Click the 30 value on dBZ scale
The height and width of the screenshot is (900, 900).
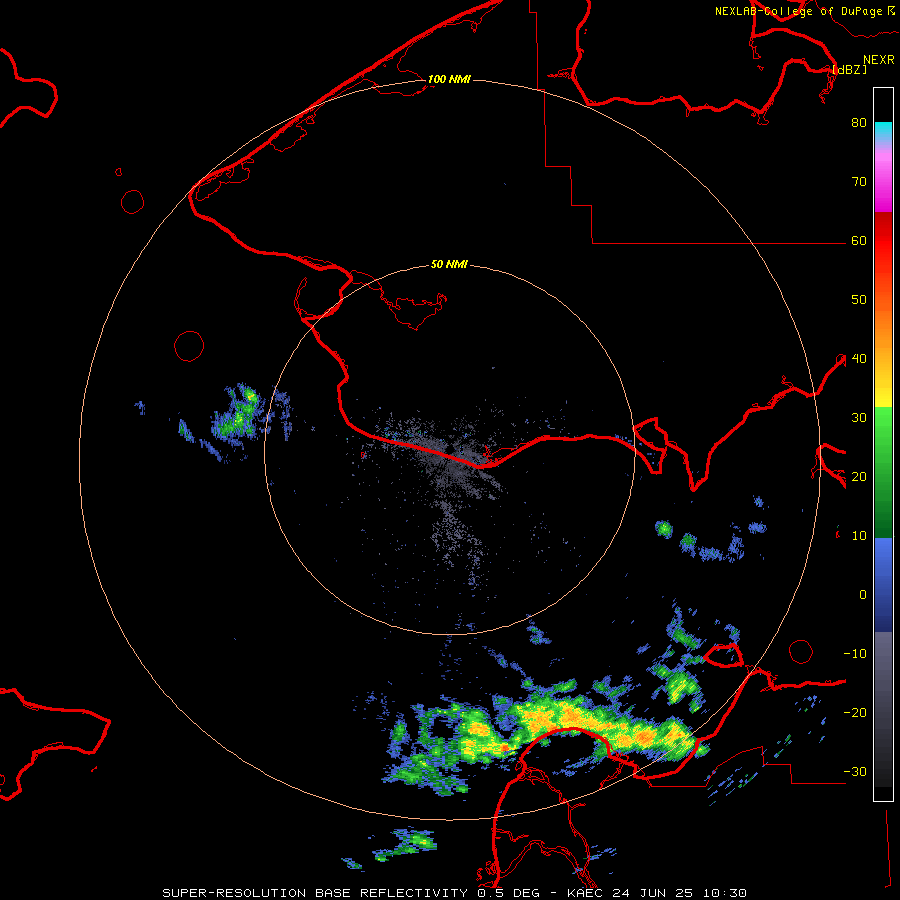[859, 418]
